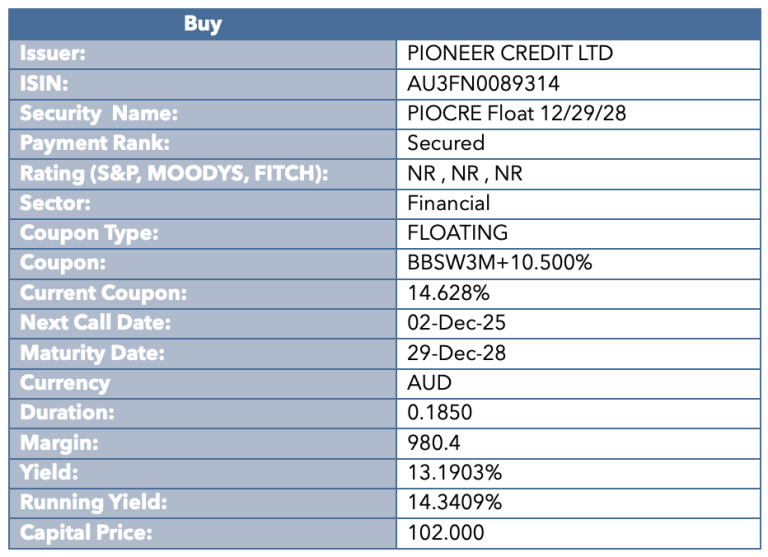Click the margin value 980.4
The width and height of the screenshot is (768, 557).
pyautogui.click(x=433, y=443)
